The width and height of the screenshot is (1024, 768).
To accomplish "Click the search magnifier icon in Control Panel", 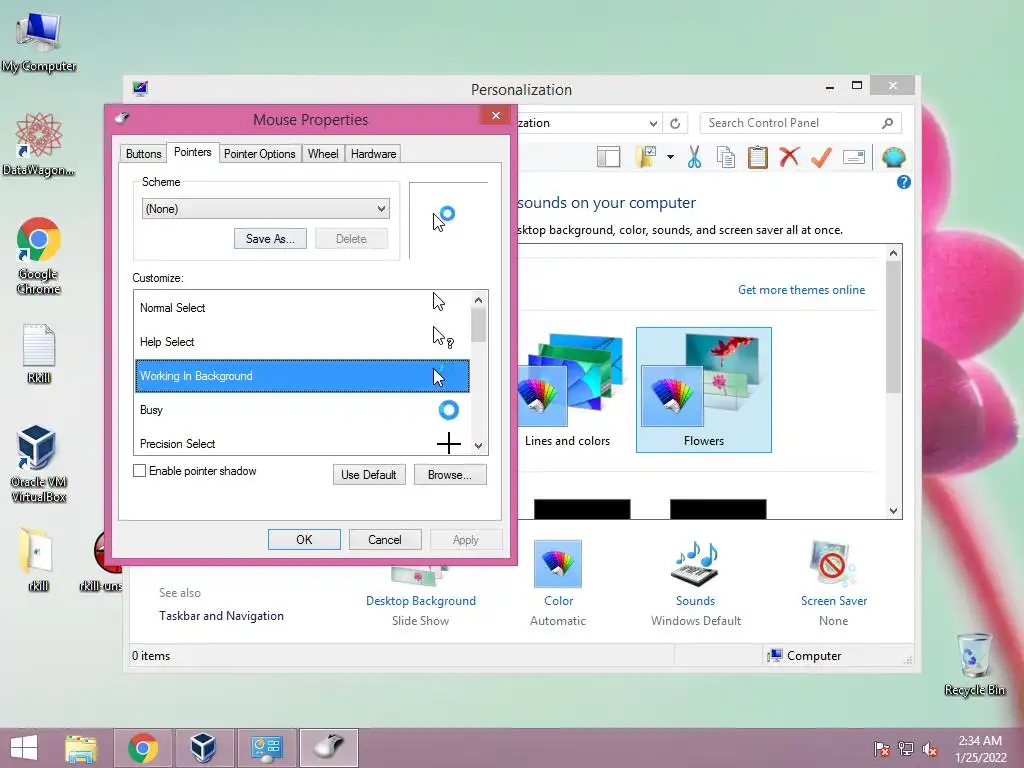I will click(887, 123).
